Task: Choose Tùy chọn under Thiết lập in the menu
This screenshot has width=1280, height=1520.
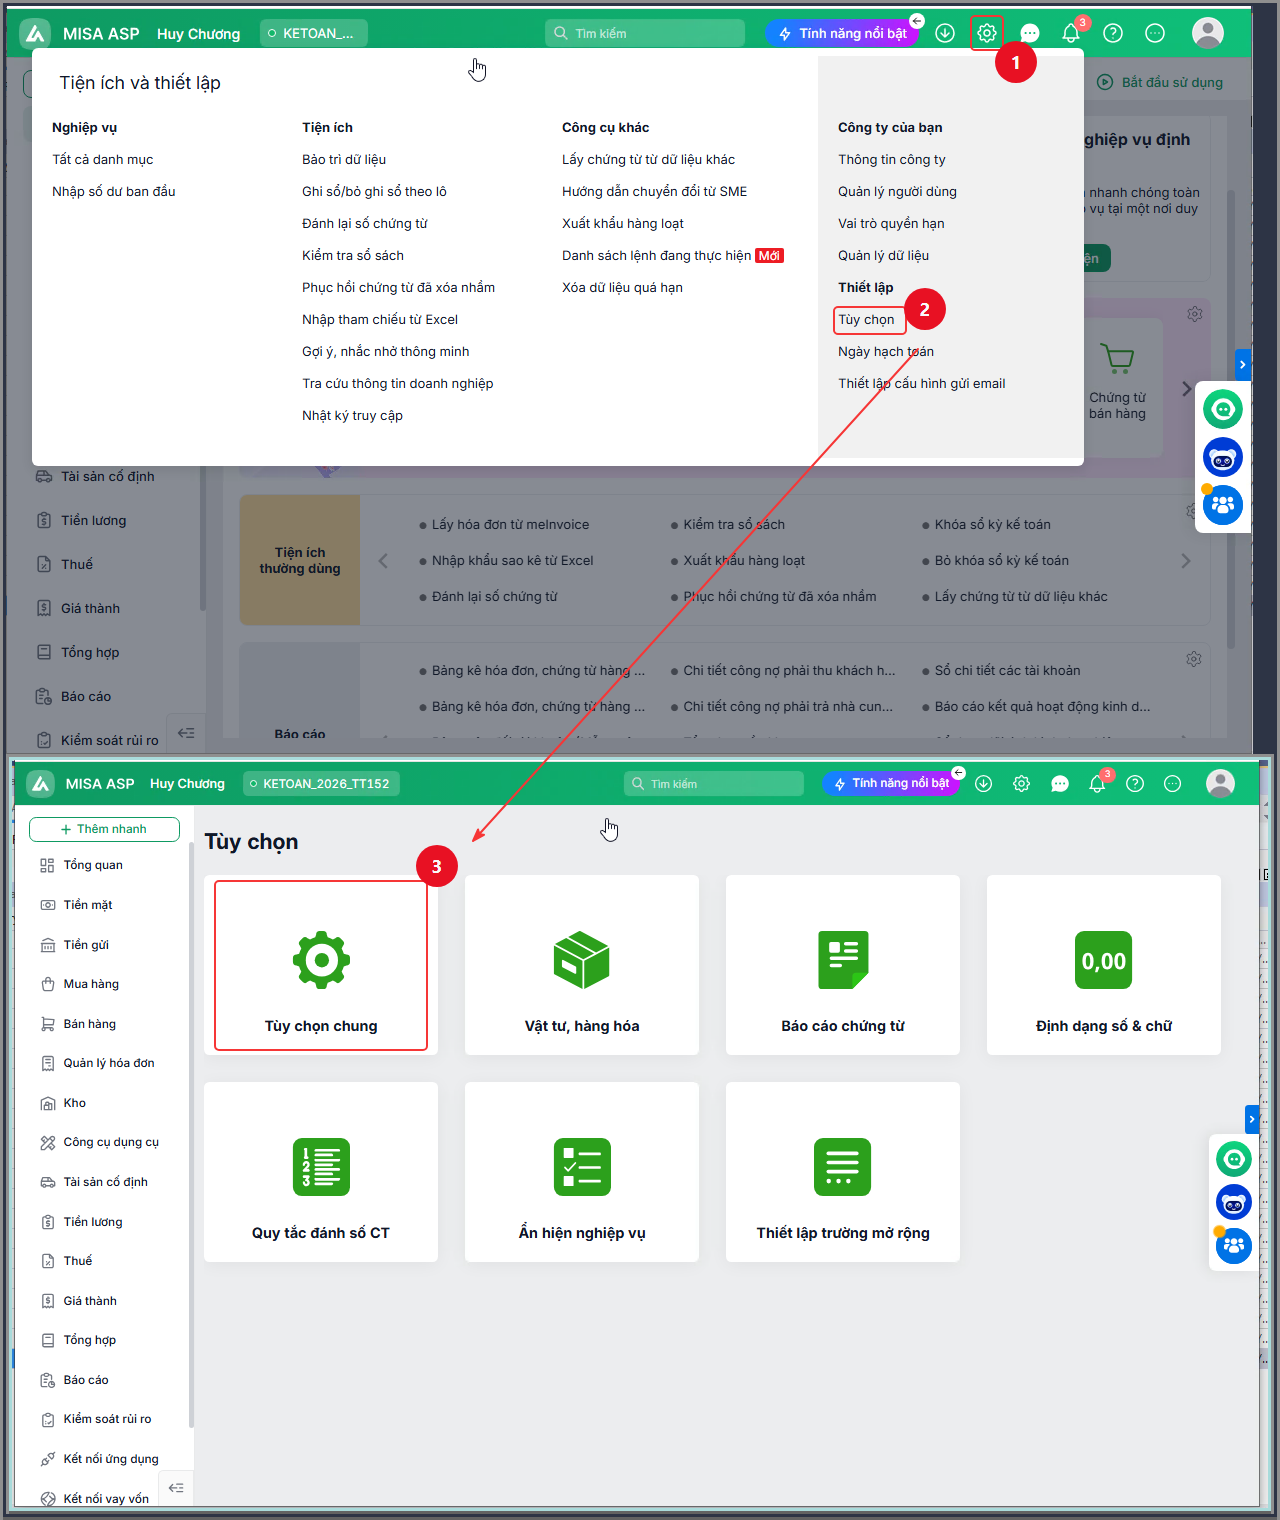Action: [866, 320]
